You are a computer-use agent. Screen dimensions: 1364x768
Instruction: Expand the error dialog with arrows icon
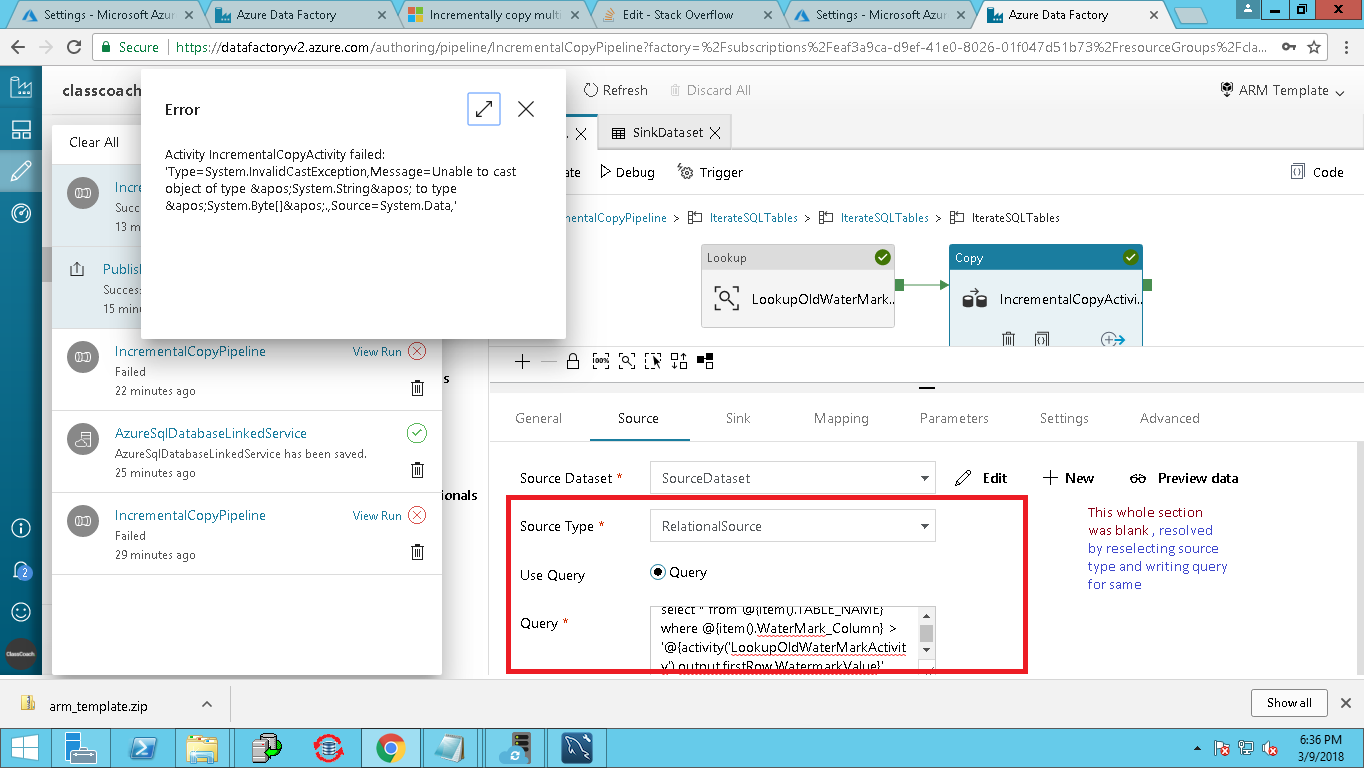pyautogui.click(x=484, y=109)
